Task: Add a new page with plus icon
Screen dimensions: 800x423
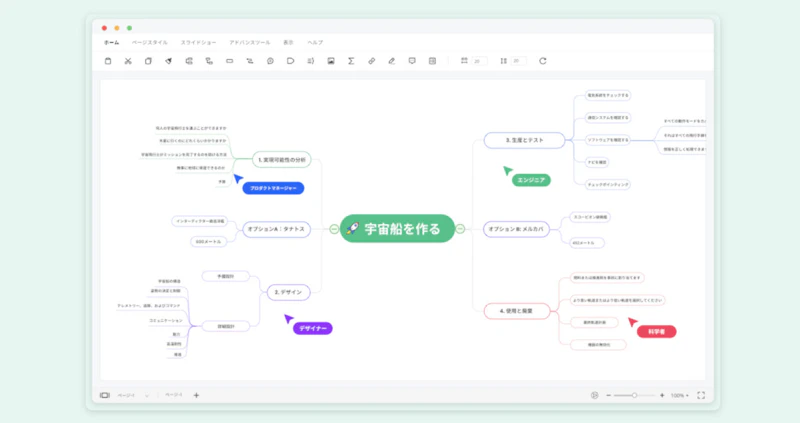Action: (x=196, y=395)
